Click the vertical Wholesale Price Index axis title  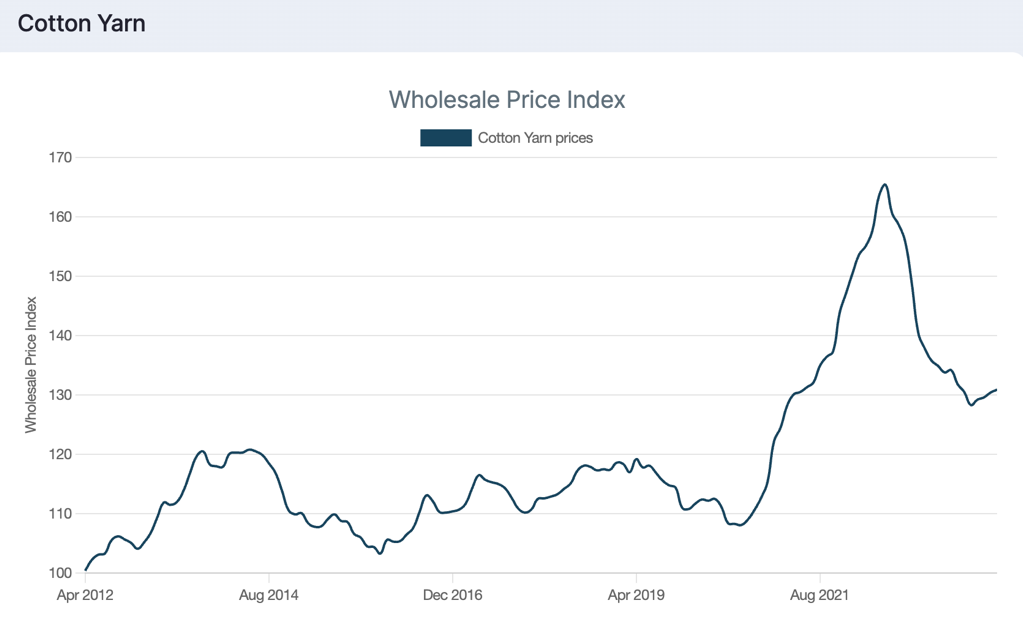point(31,365)
